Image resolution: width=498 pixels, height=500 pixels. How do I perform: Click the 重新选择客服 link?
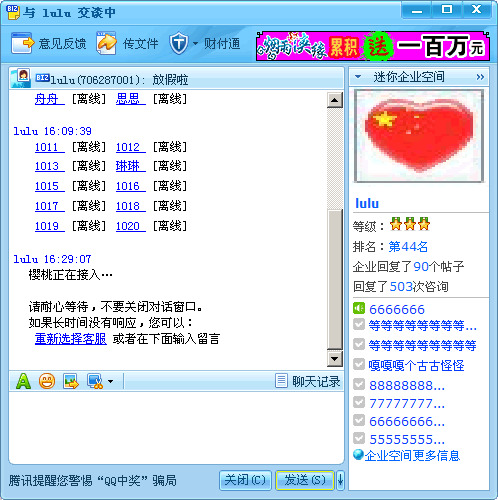[x=71, y=339]
